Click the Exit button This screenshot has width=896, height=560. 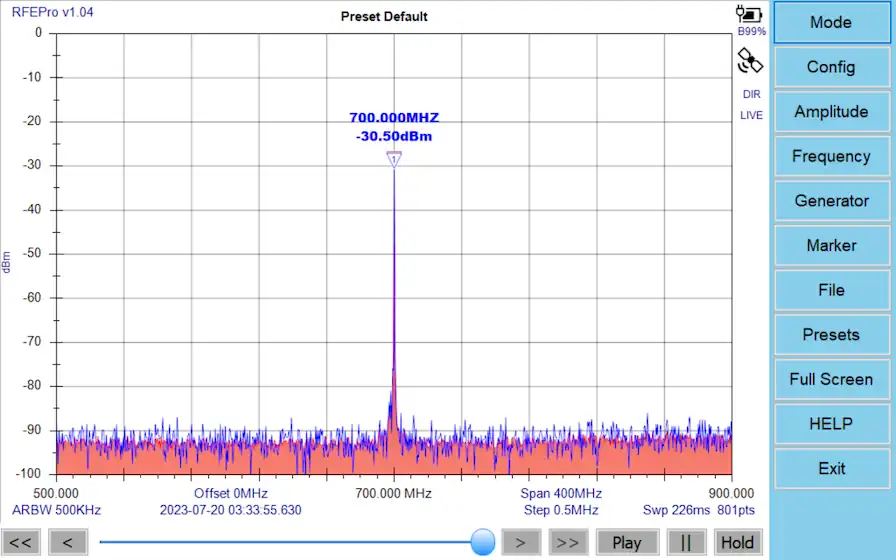pyautogui.click(x=831, y=468)
